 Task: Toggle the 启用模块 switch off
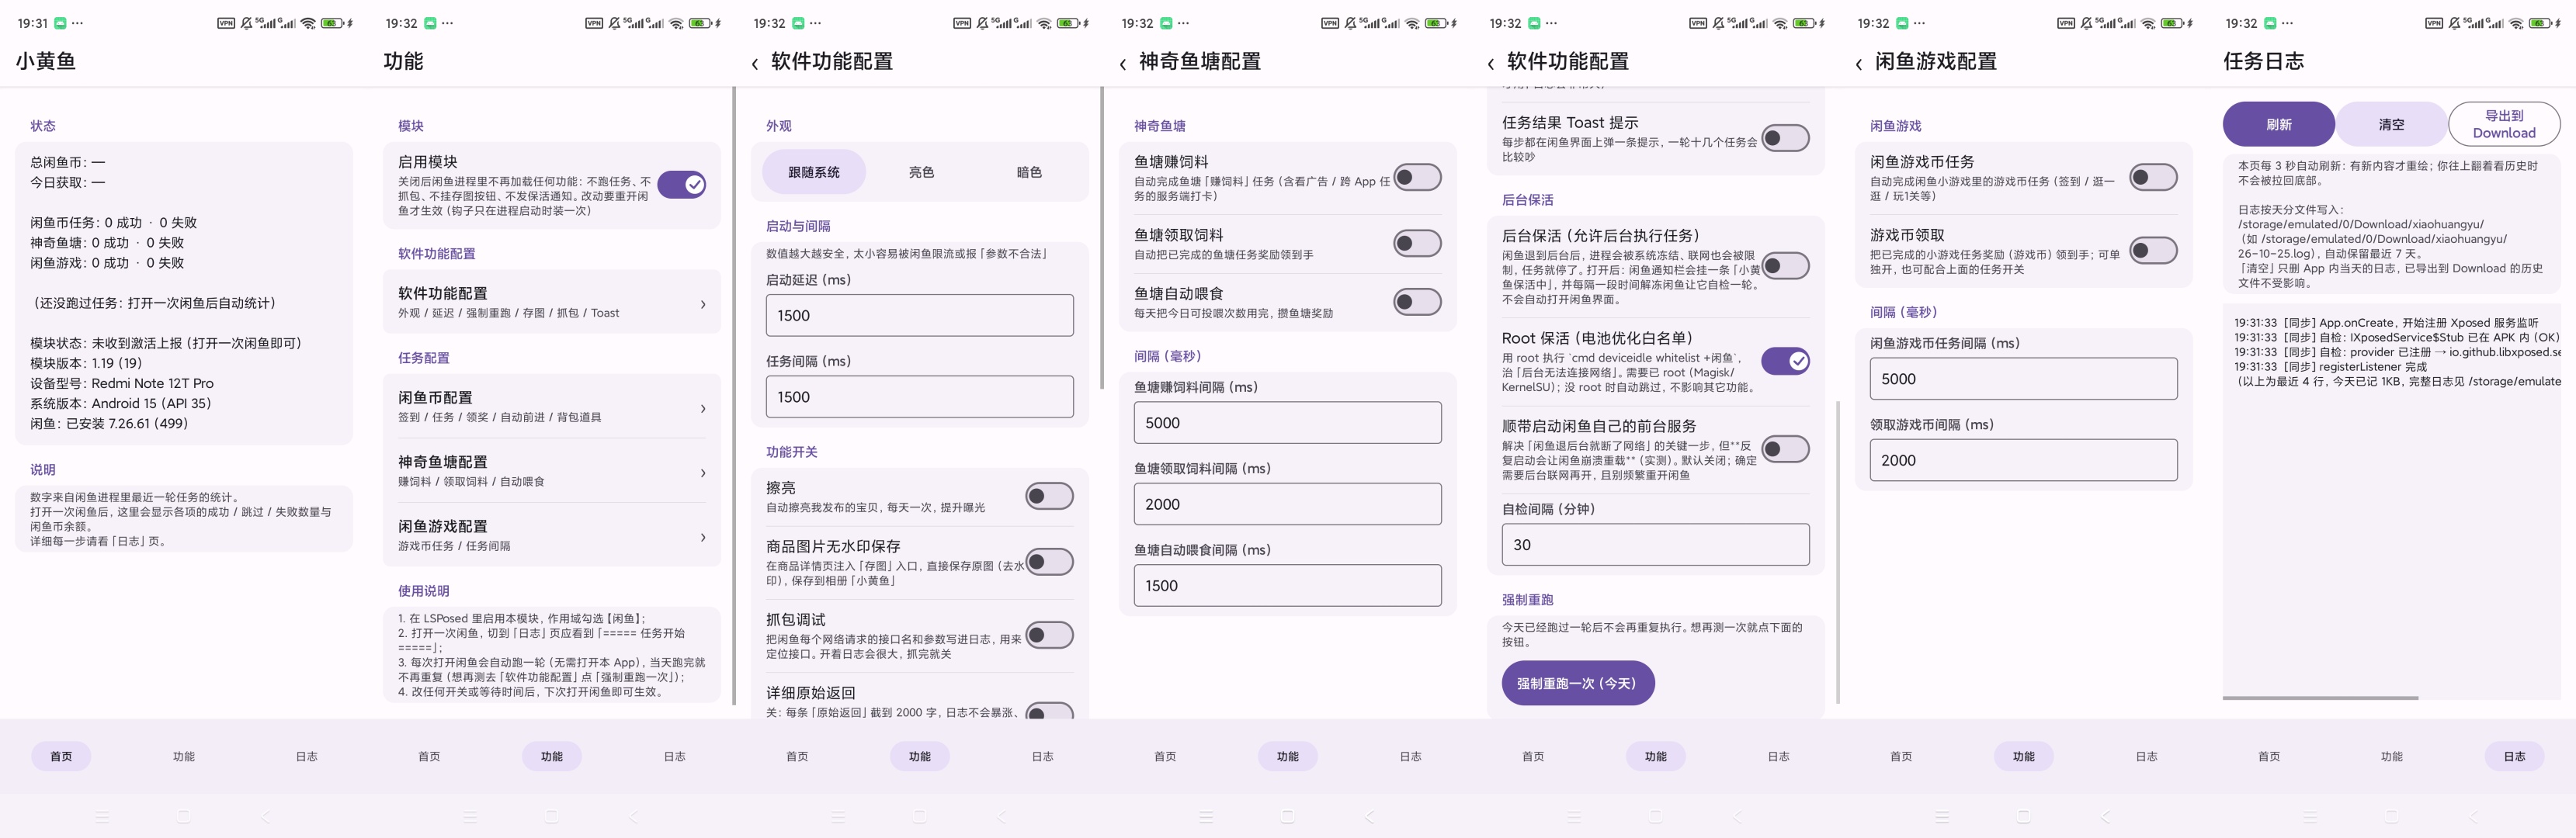tap(682, 185)
